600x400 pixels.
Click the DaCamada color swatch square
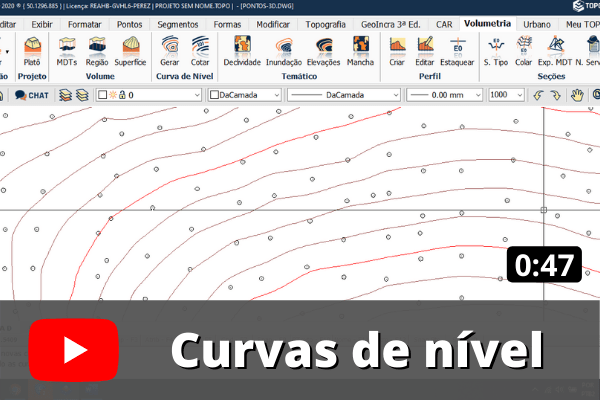[215, 95]
